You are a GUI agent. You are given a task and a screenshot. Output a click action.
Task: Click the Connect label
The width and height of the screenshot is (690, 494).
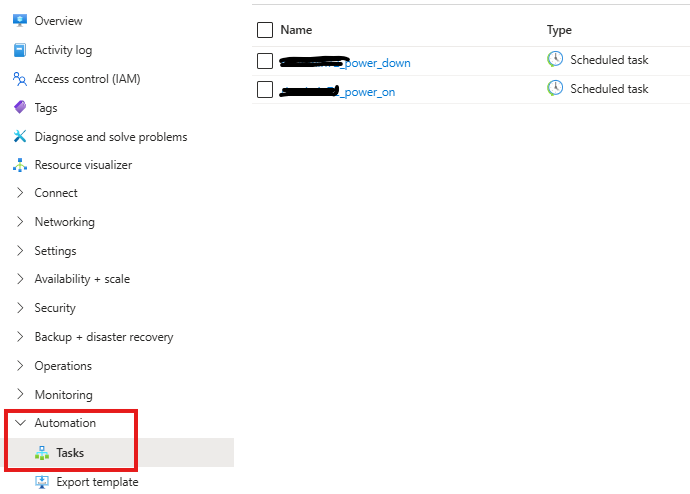pyautogui.click(x=56, y=193)
